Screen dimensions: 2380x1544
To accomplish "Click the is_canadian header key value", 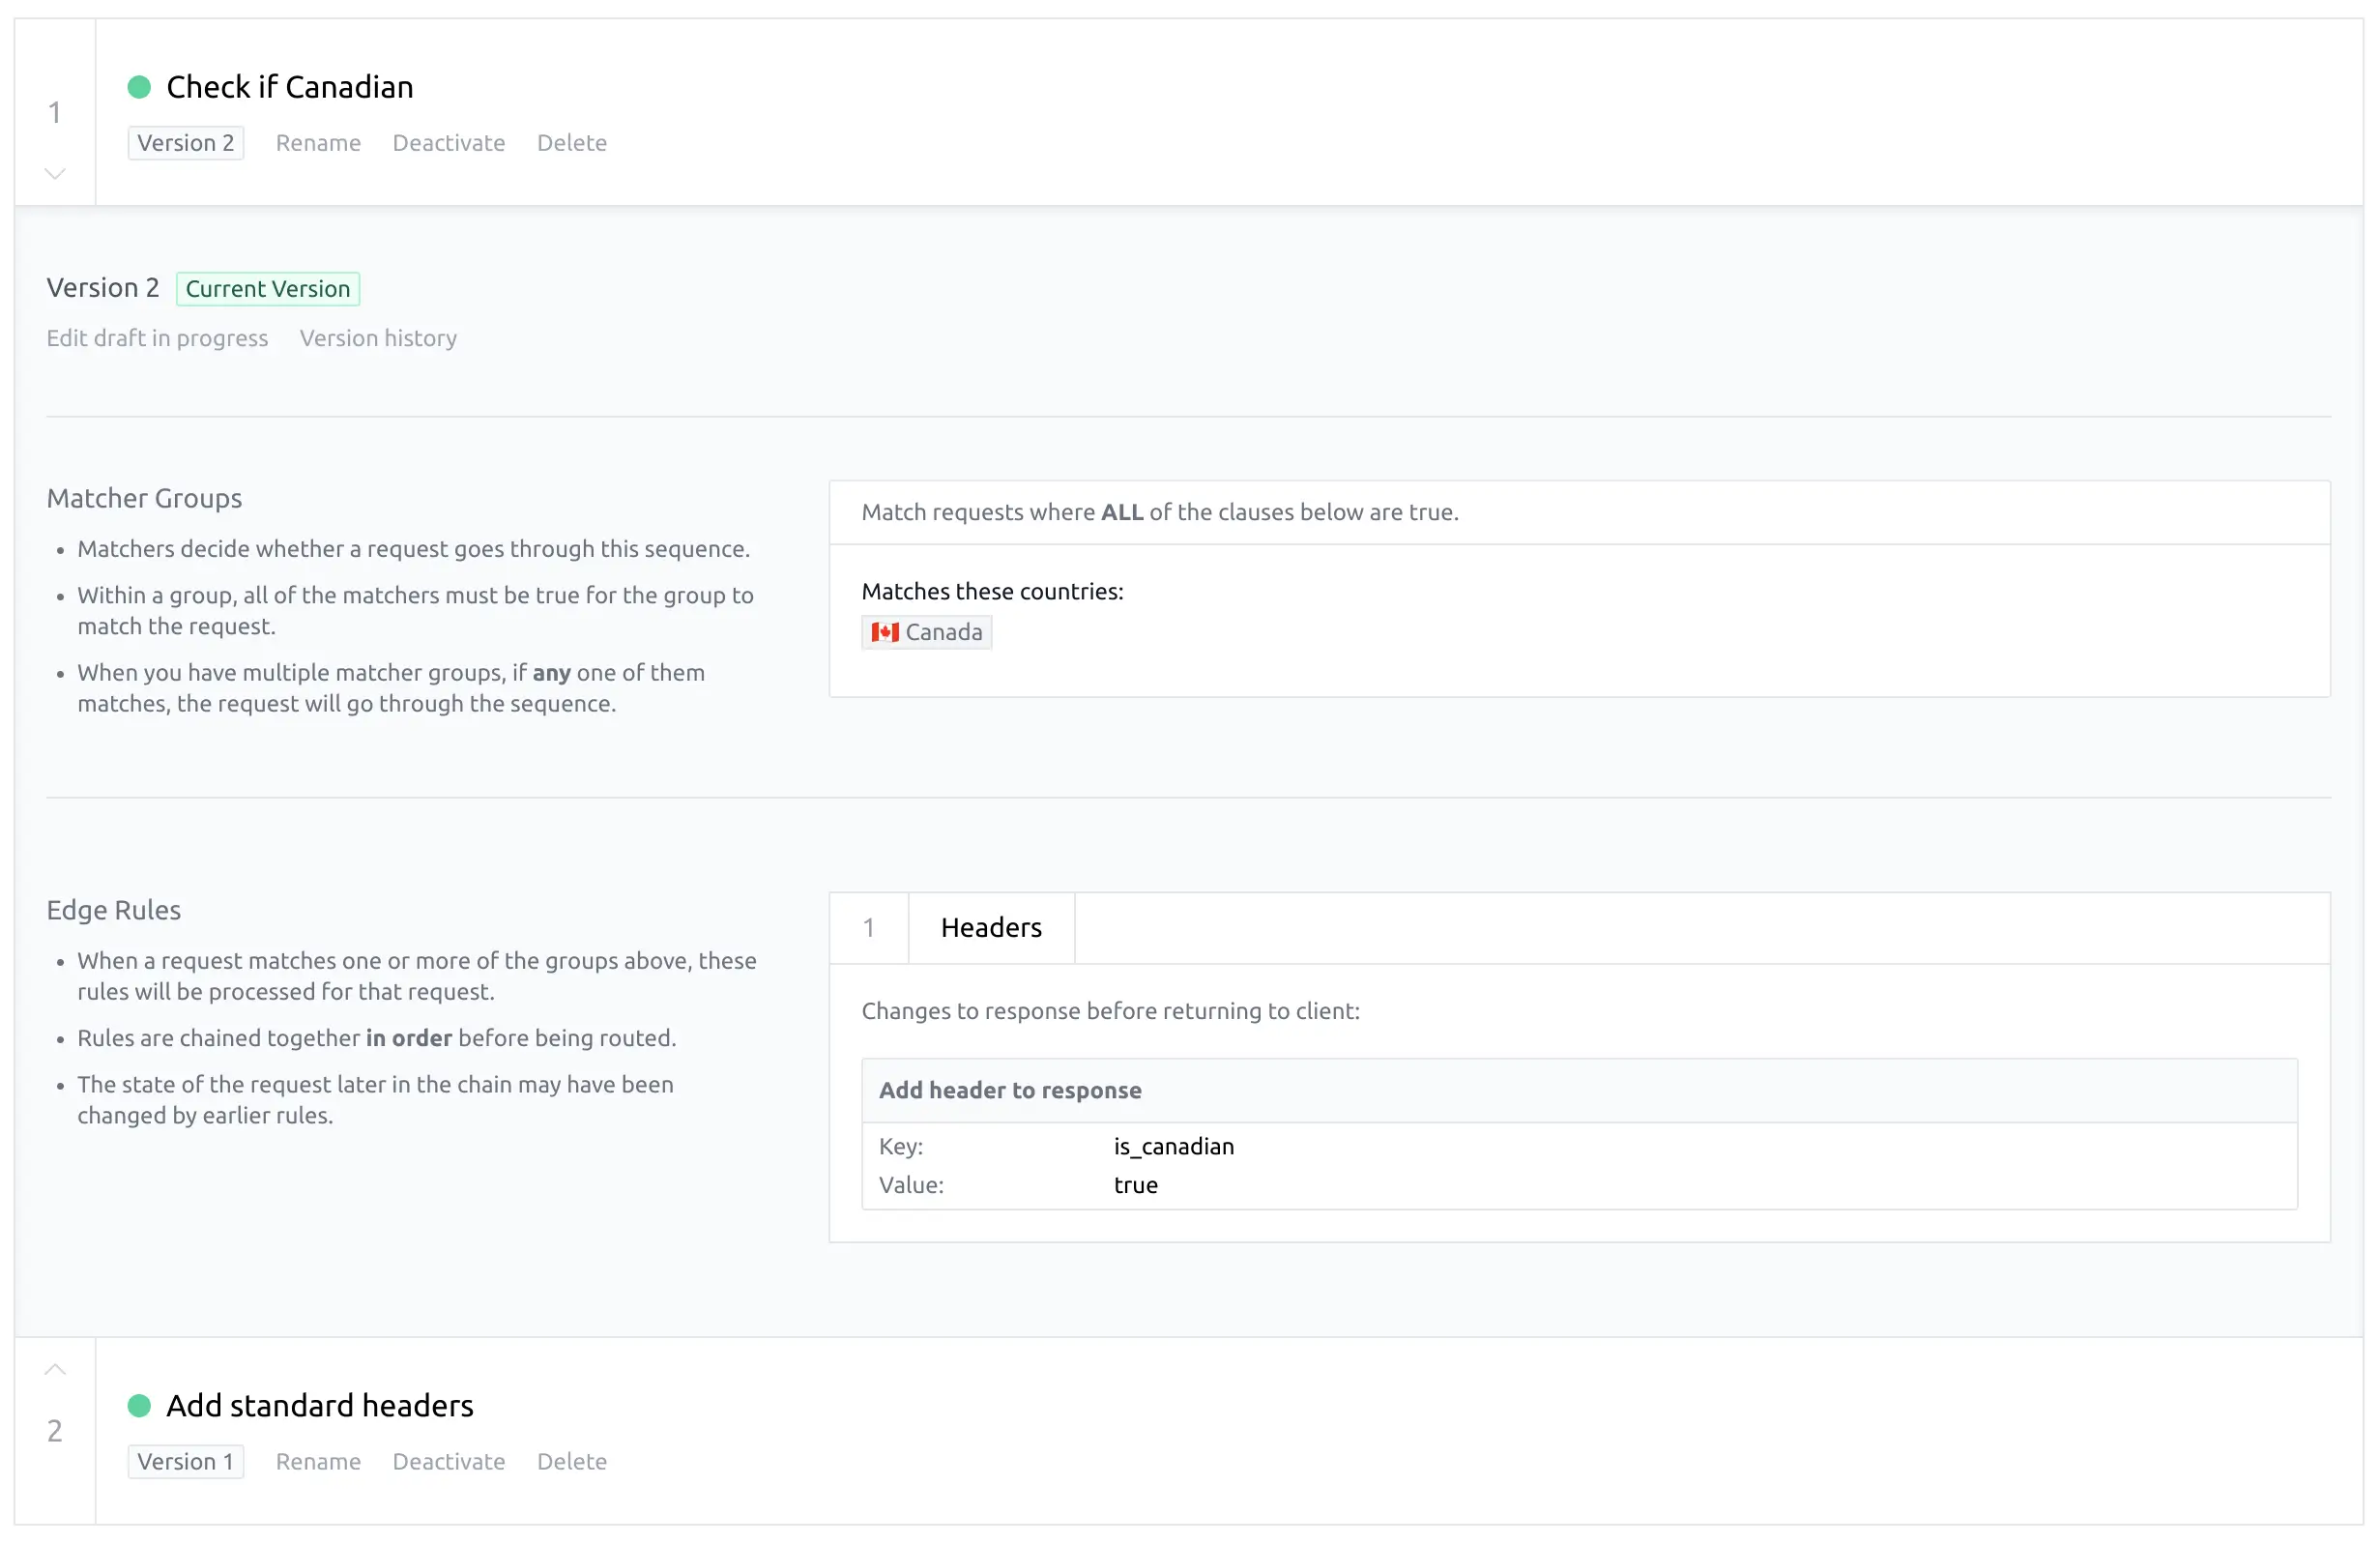I will [1174, 1146].
